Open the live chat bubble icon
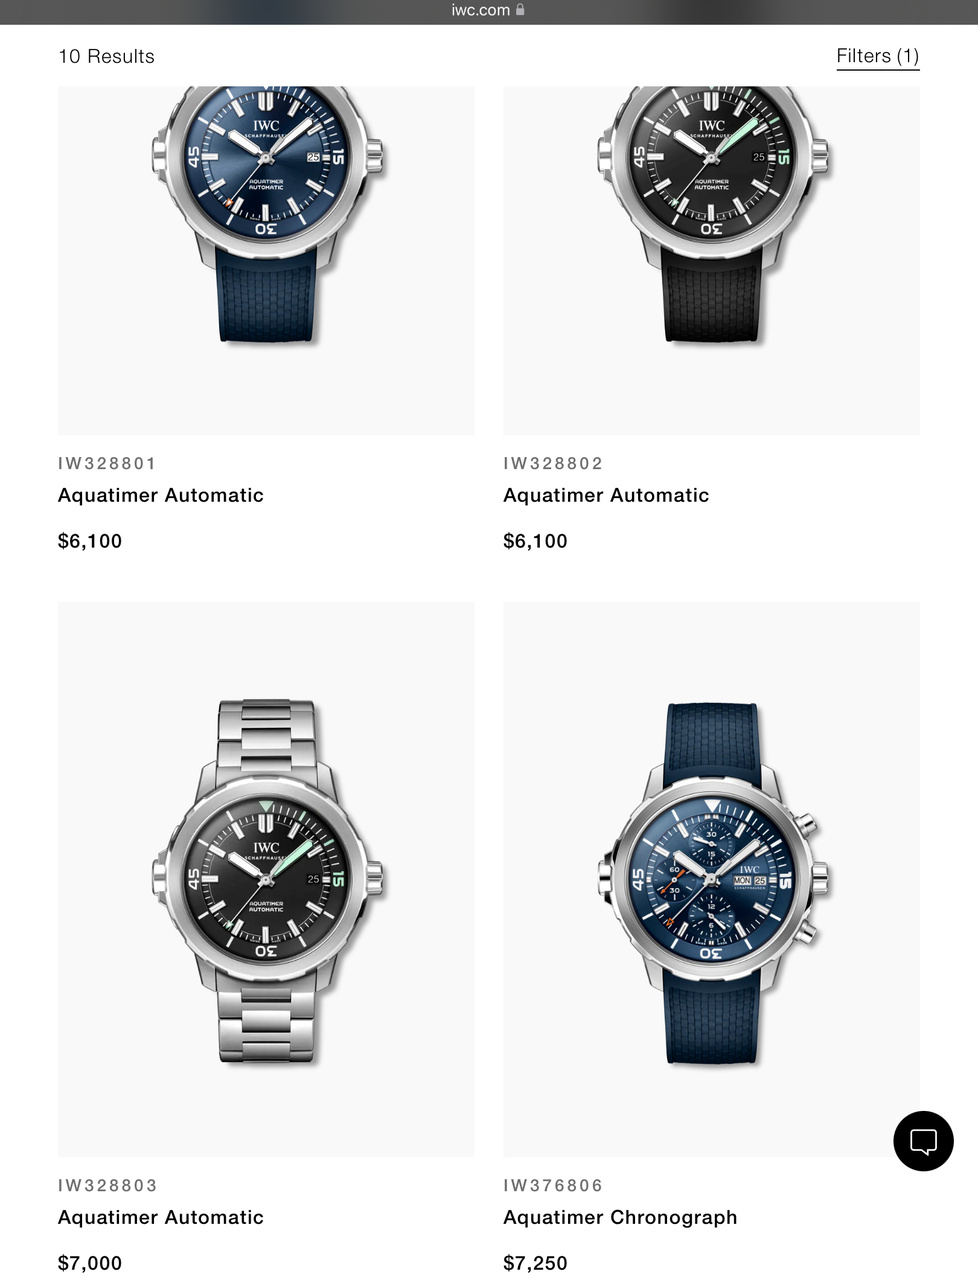The height and width of the screenshot is (1280, 978). click(923, 1141)
